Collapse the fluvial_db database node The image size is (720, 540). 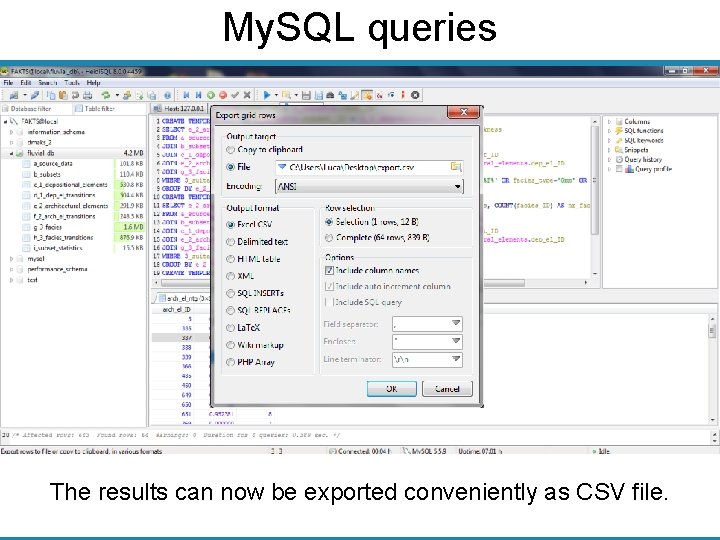tap(11, 153)
